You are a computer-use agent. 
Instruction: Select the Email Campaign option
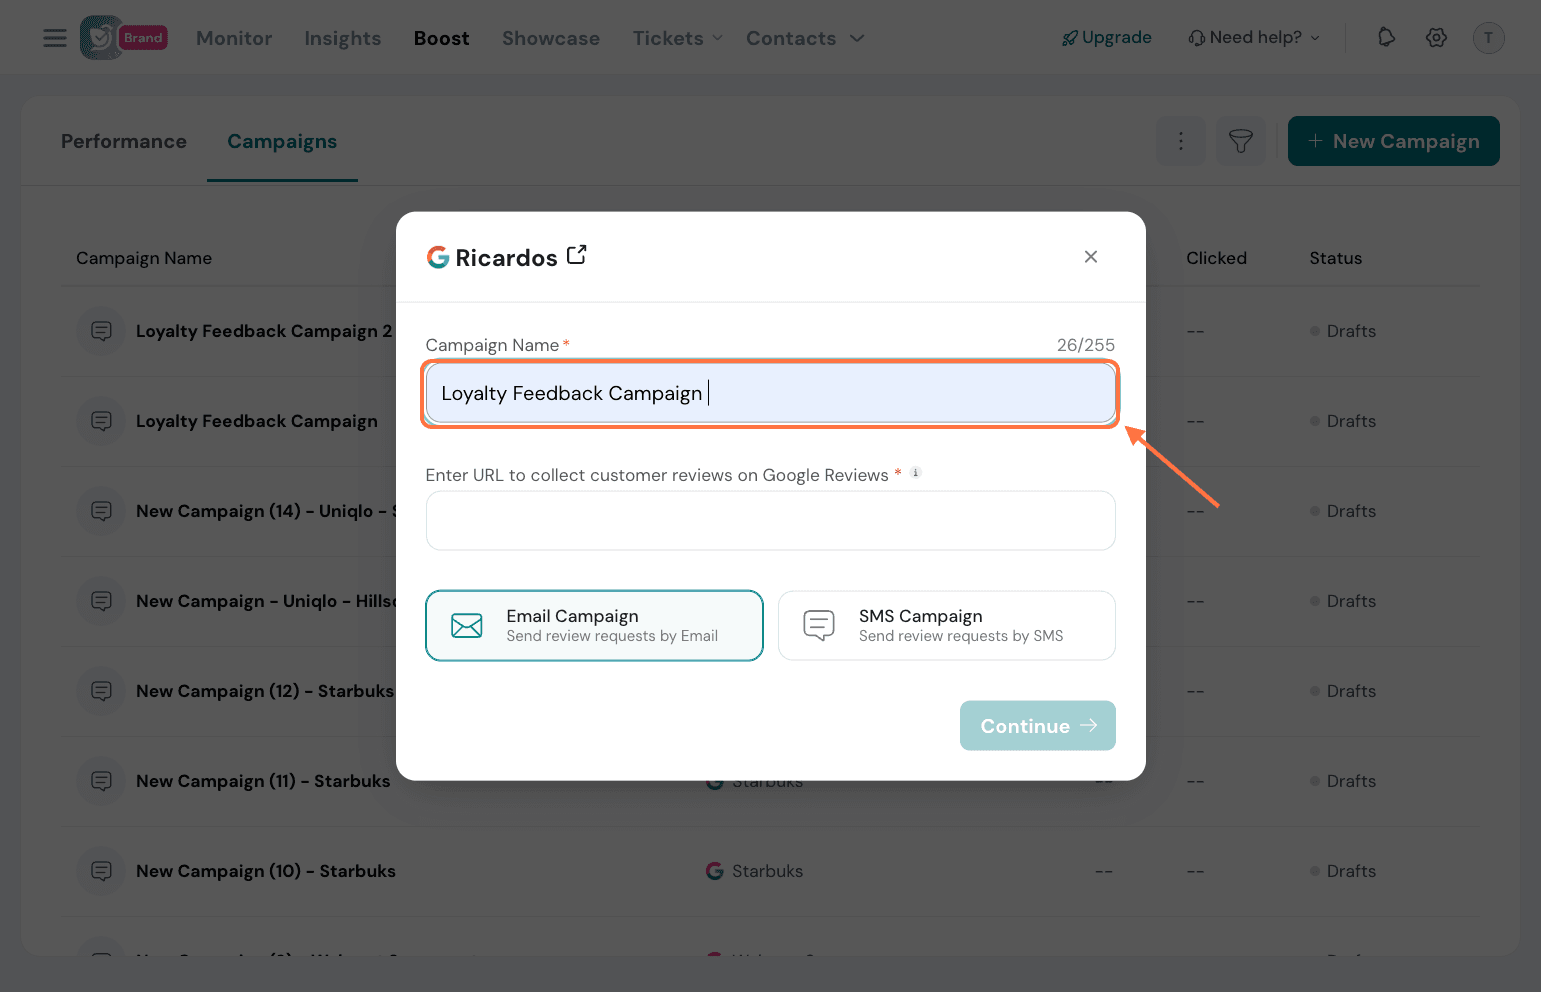click(x=594, y=625)
